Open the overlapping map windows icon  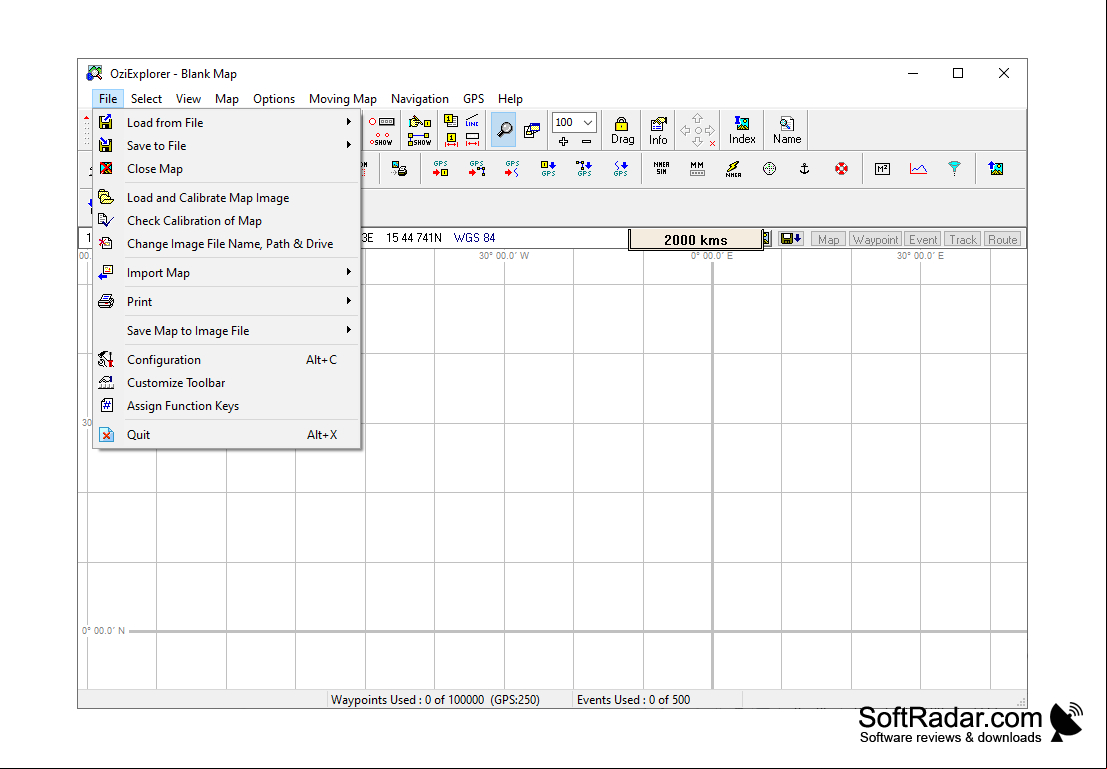click(x=532, y=130)
